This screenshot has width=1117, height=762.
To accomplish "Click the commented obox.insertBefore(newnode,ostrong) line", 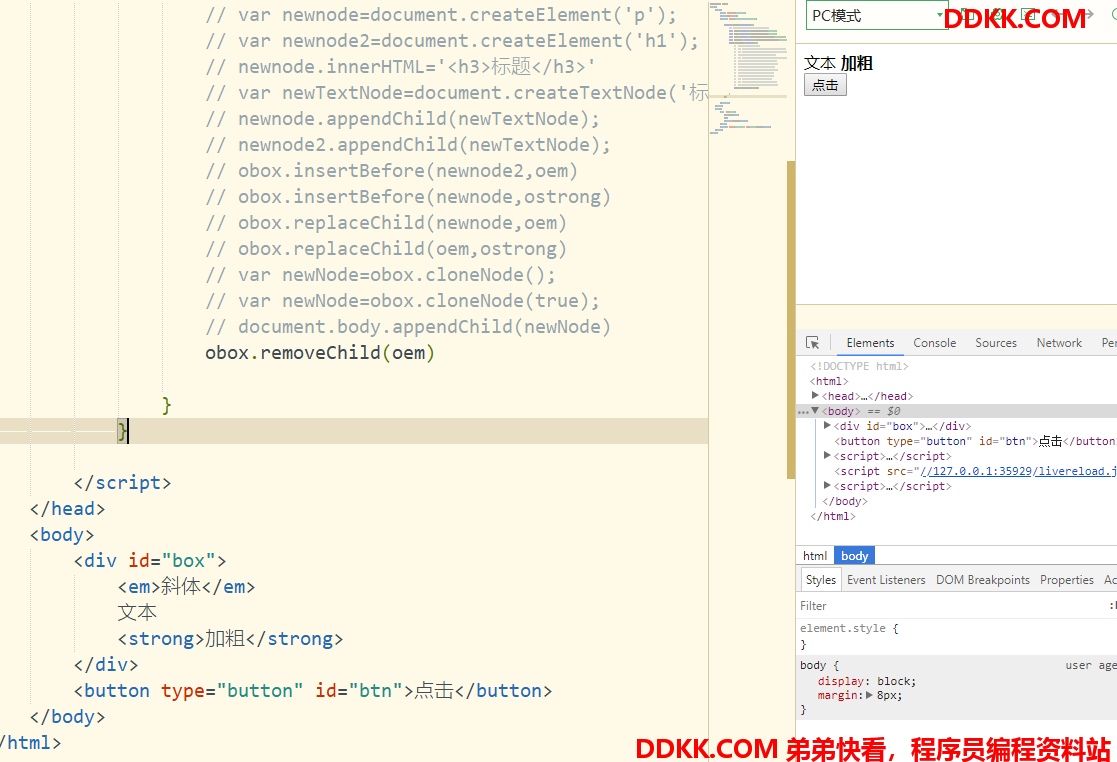I will (408, 197).
